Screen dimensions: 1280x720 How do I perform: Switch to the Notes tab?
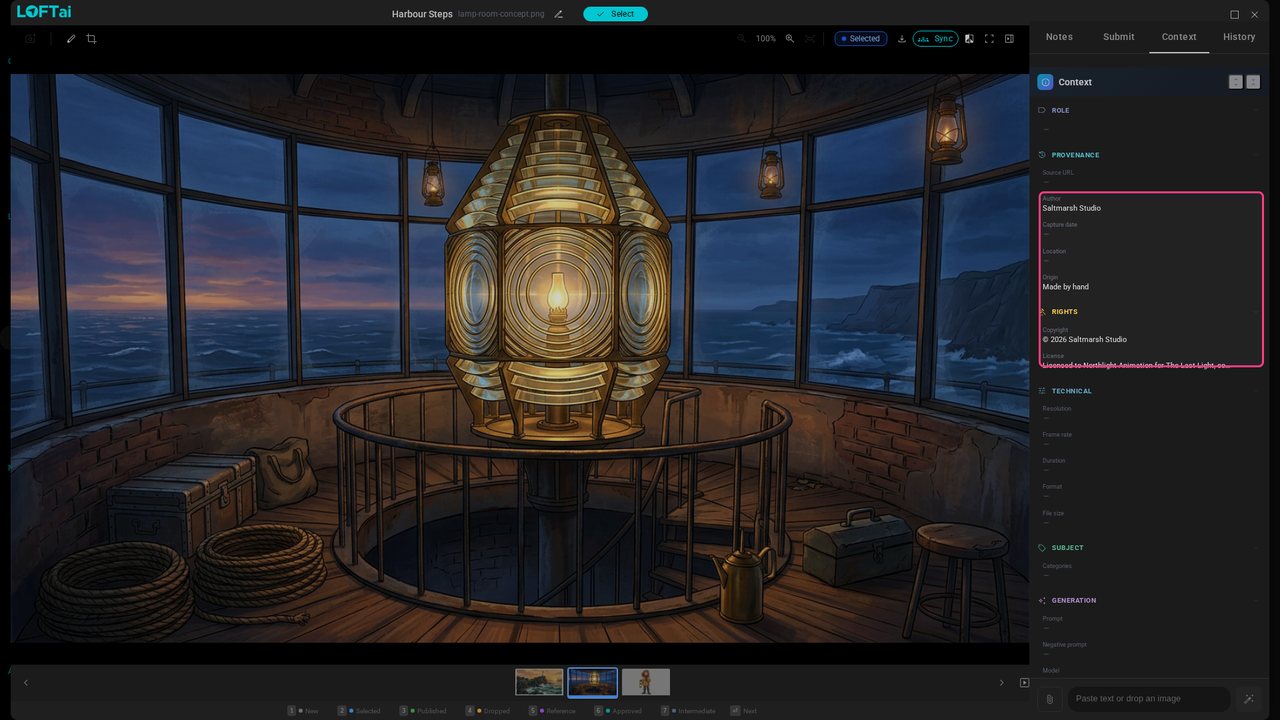(1059, 37)
